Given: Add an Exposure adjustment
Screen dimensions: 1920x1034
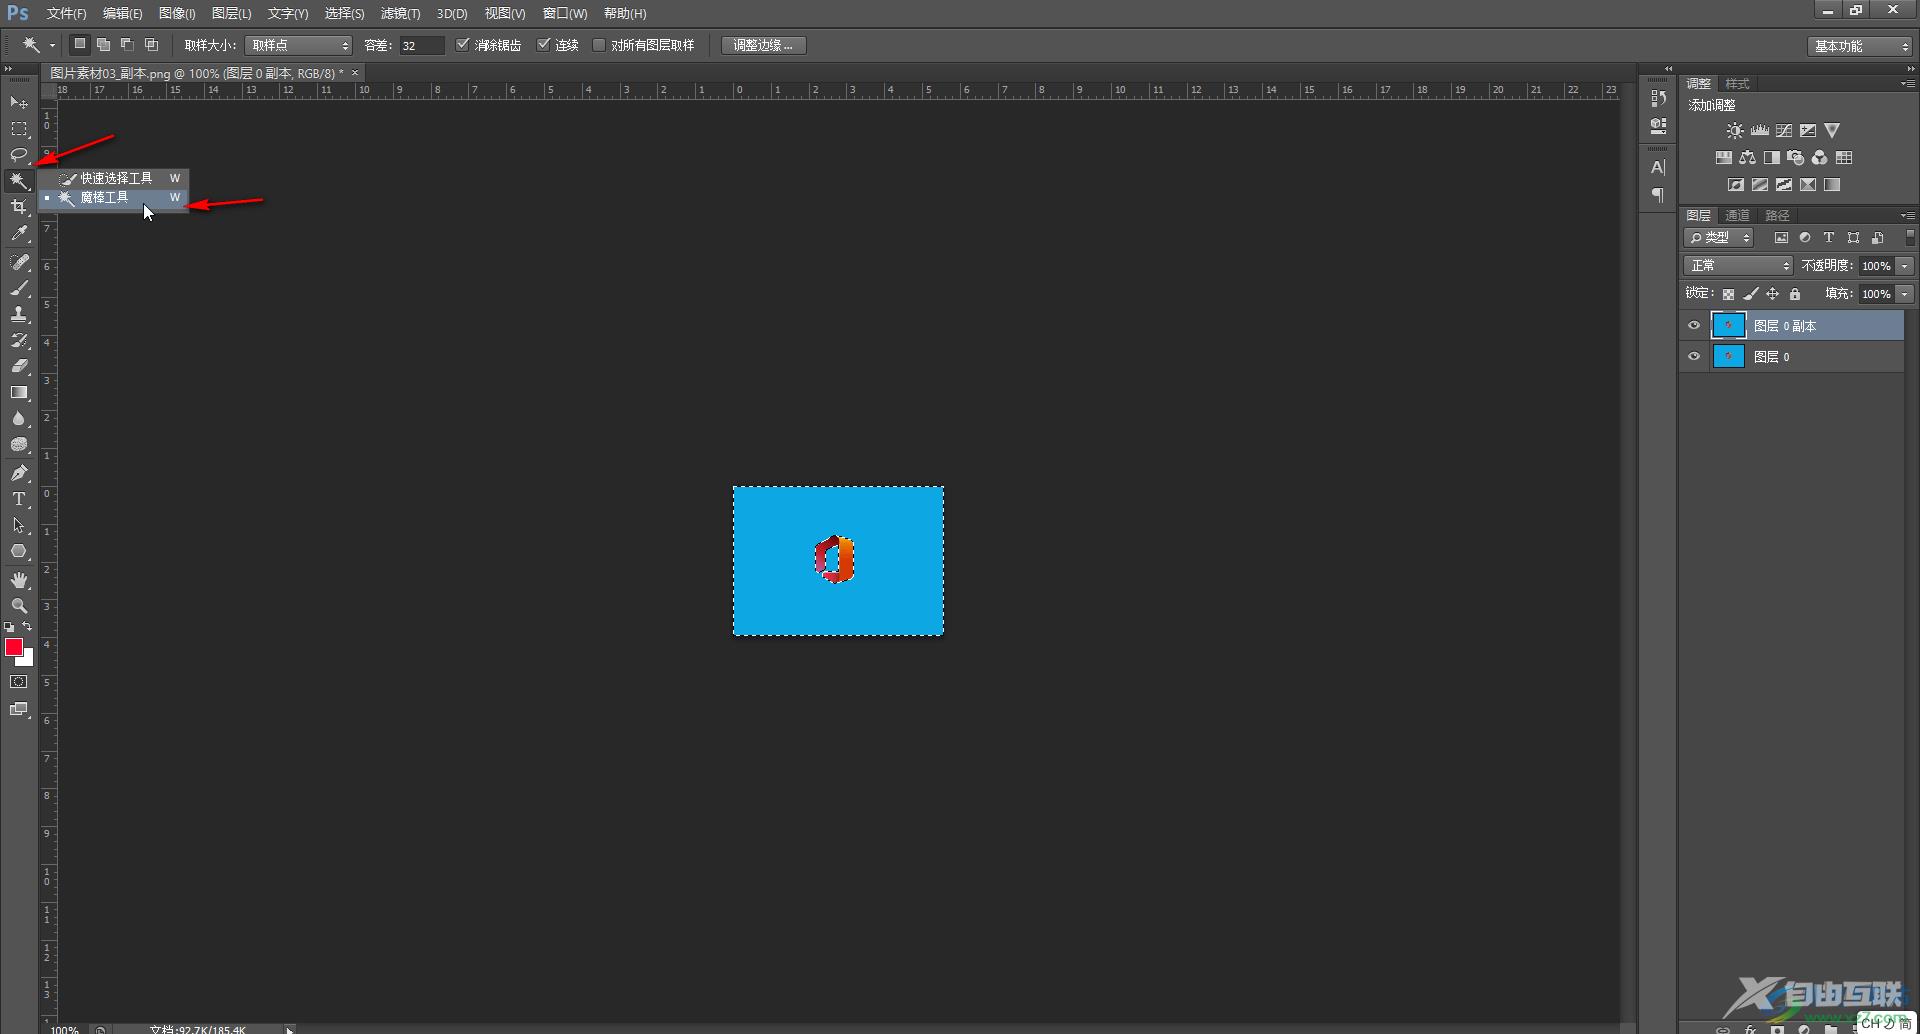Looking at the screenshot, I should (1808, 131).
